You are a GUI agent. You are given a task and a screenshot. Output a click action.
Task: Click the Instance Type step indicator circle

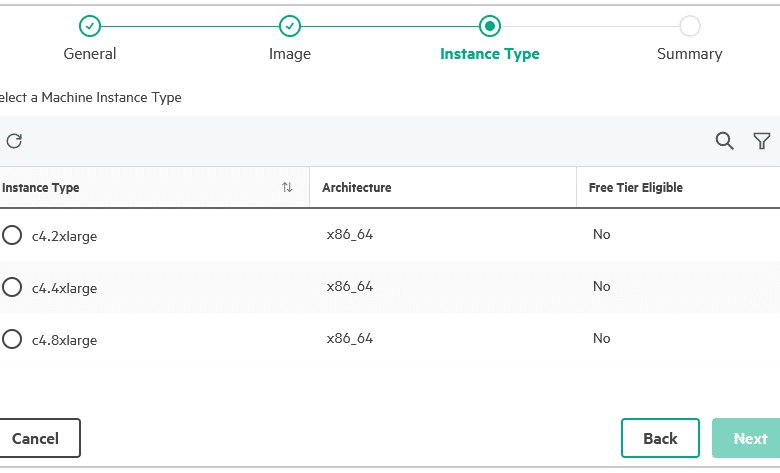tap(490, 26)
